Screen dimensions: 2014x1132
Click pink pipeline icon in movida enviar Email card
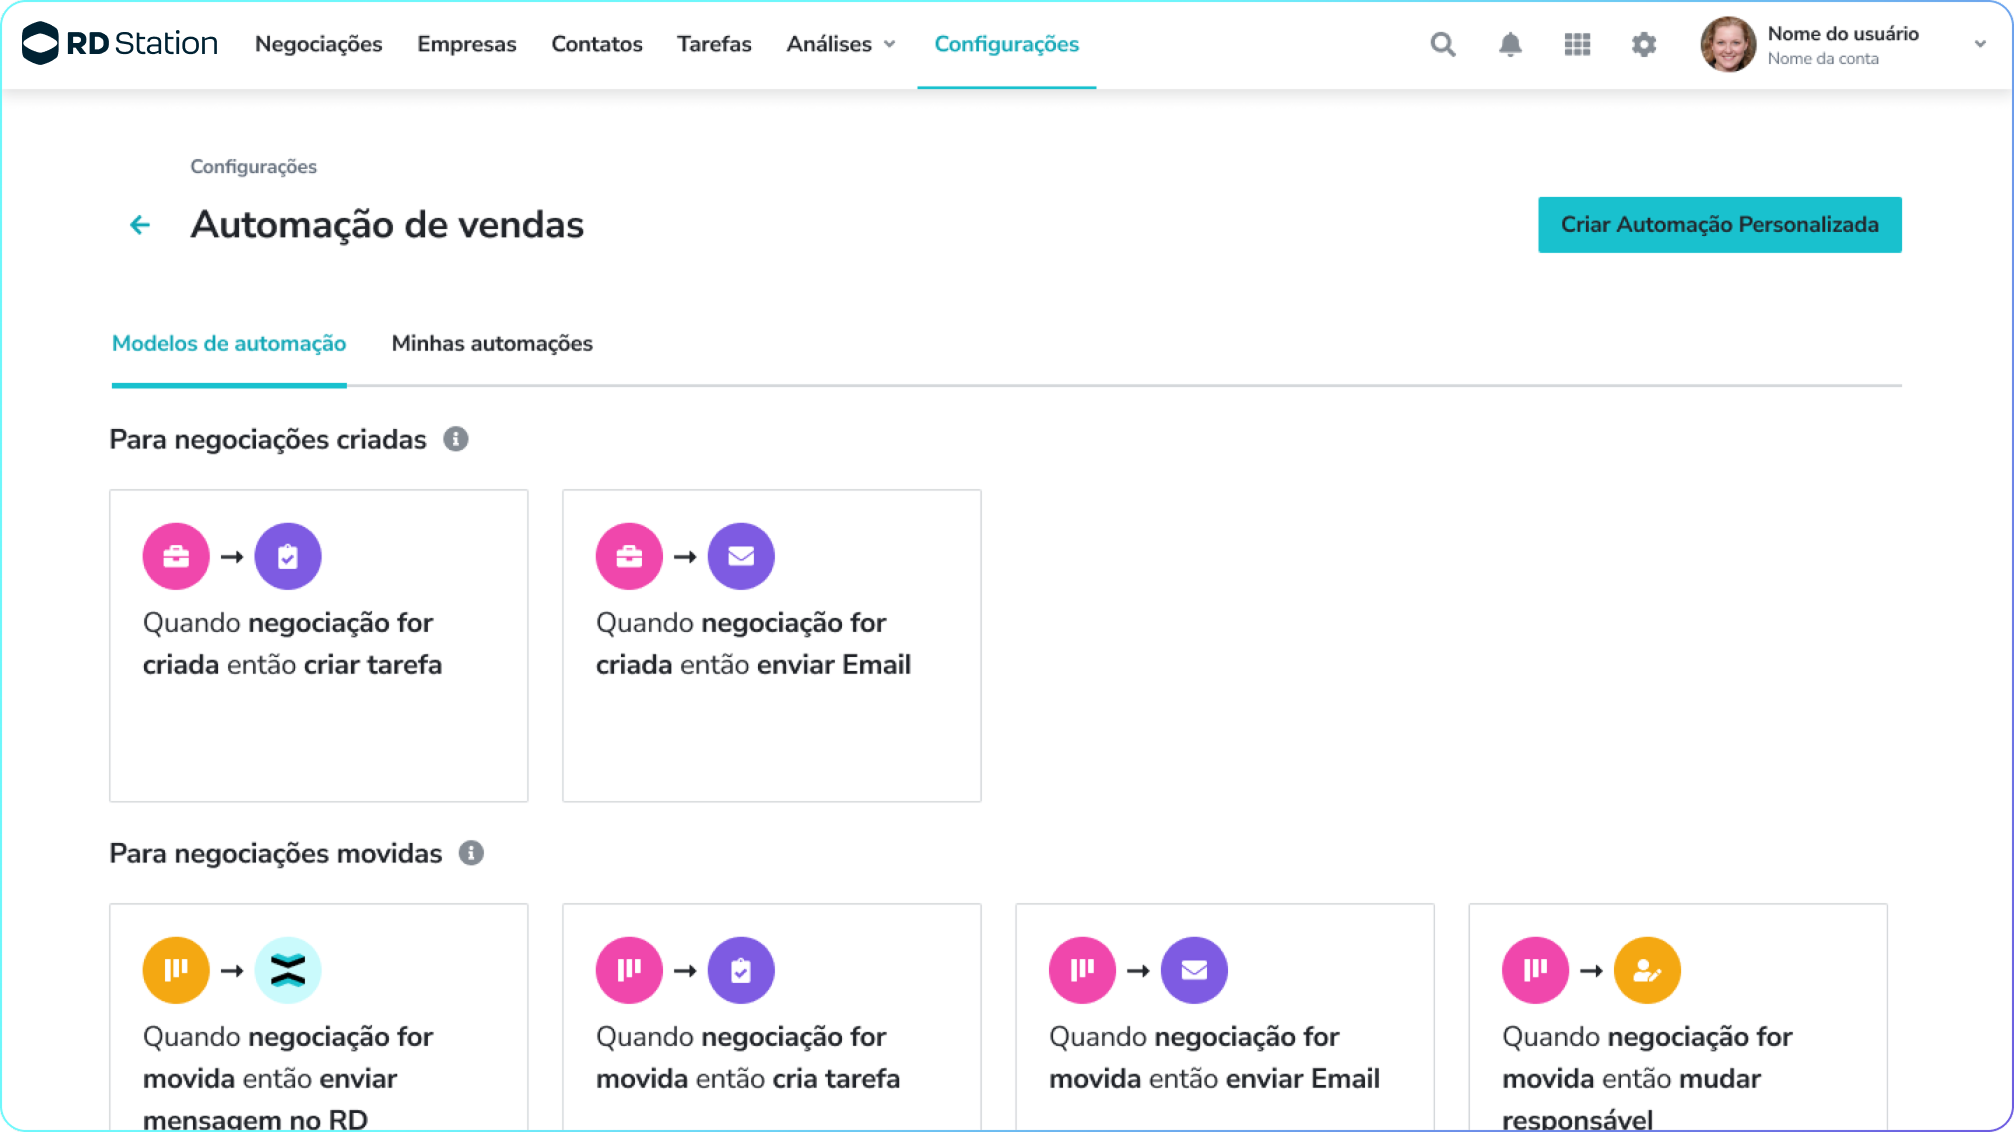1082,970
